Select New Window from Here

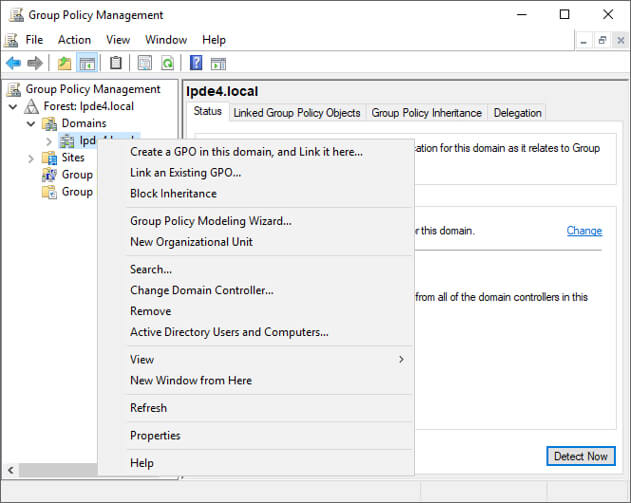(x=256, y=380)
